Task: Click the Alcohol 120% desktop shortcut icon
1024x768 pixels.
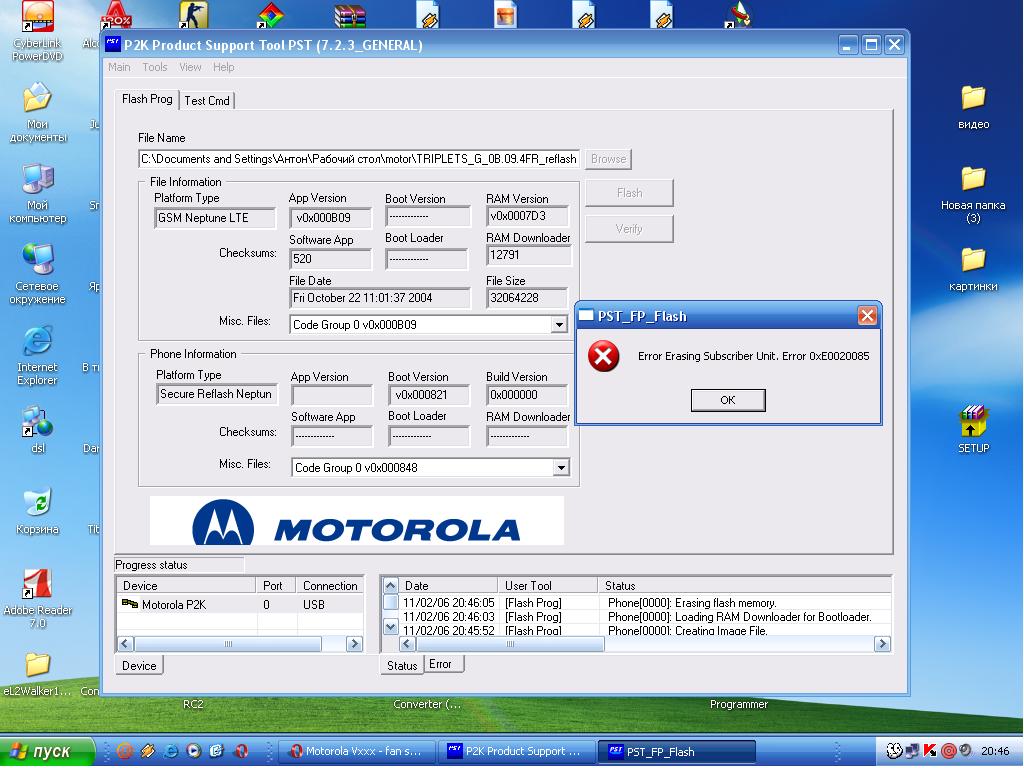Action: [116, 14]
